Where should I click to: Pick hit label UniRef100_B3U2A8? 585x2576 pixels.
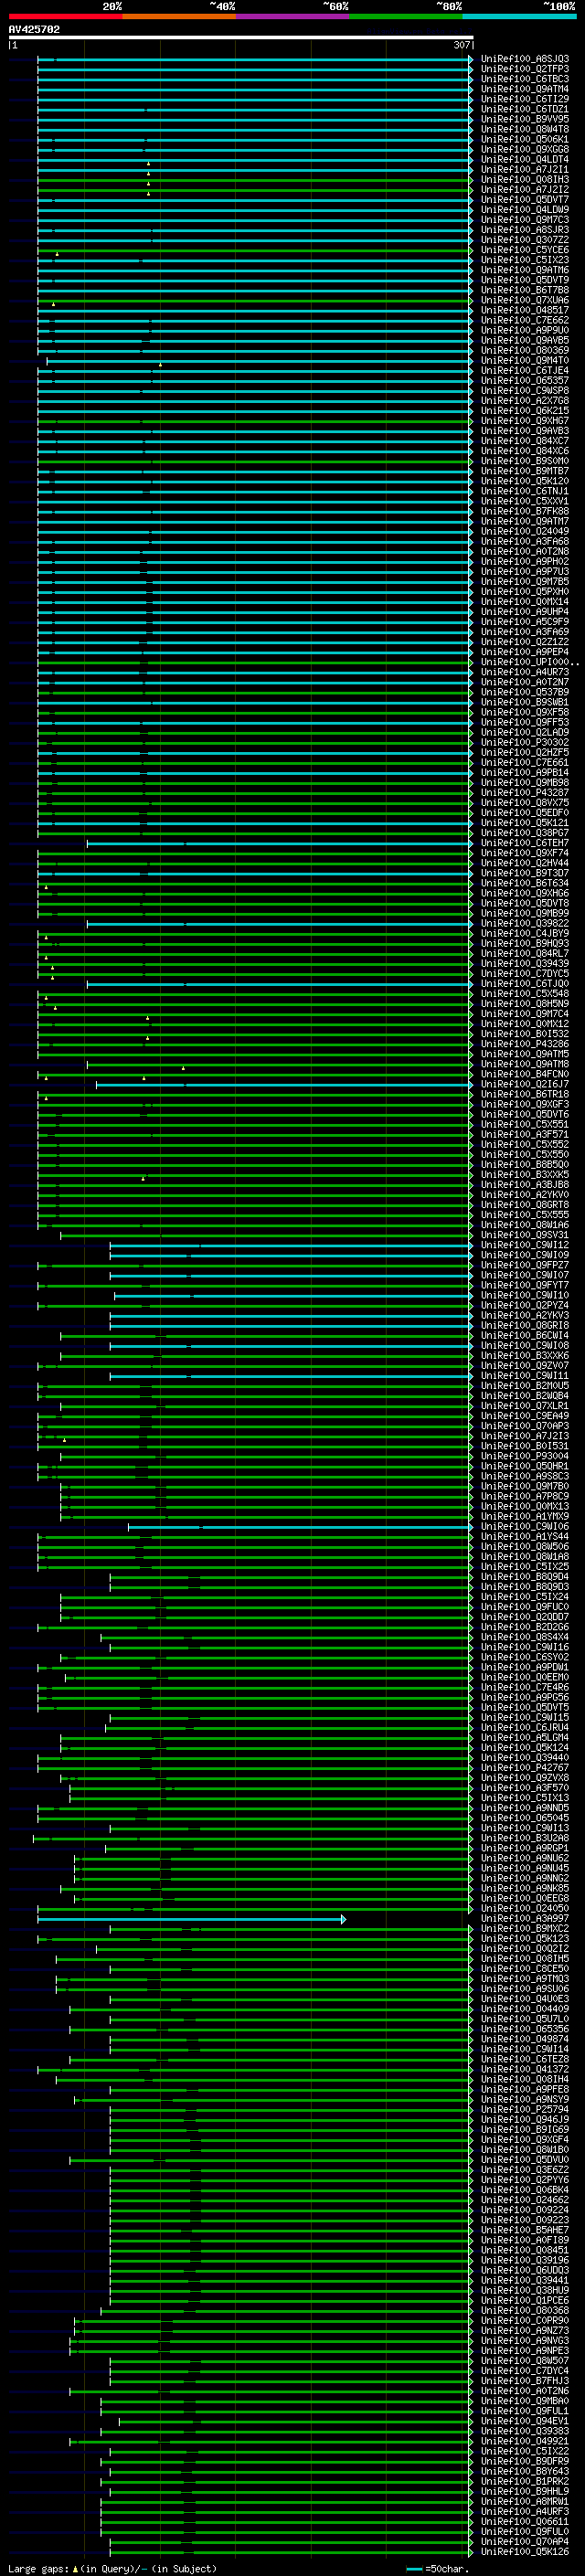(525, 1838)
